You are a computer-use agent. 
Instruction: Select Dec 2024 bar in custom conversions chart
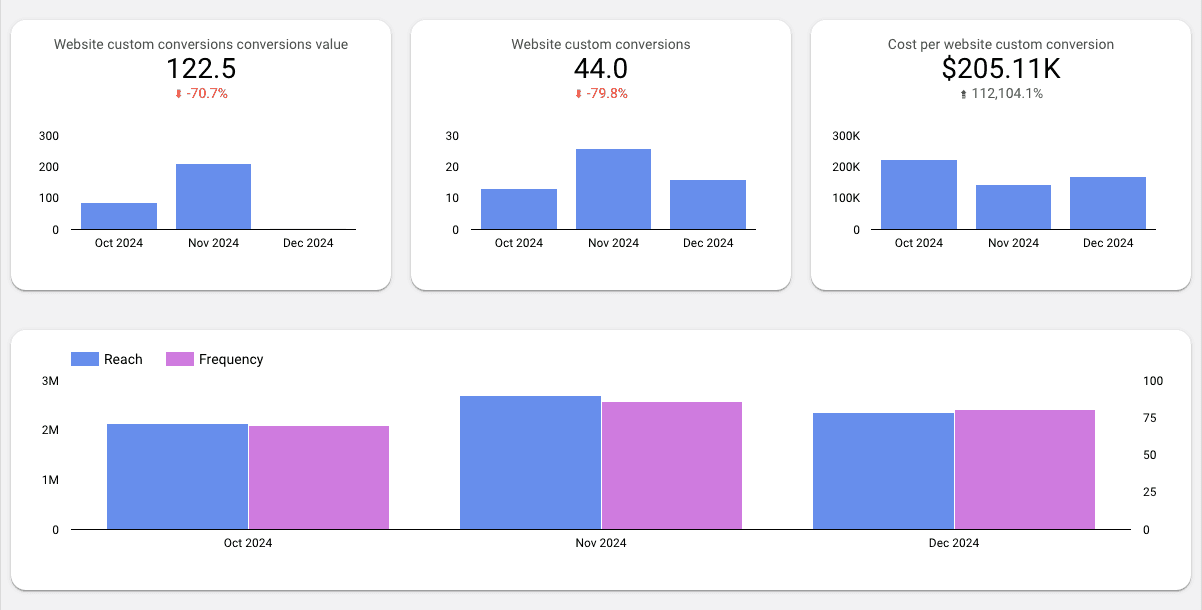708,205
